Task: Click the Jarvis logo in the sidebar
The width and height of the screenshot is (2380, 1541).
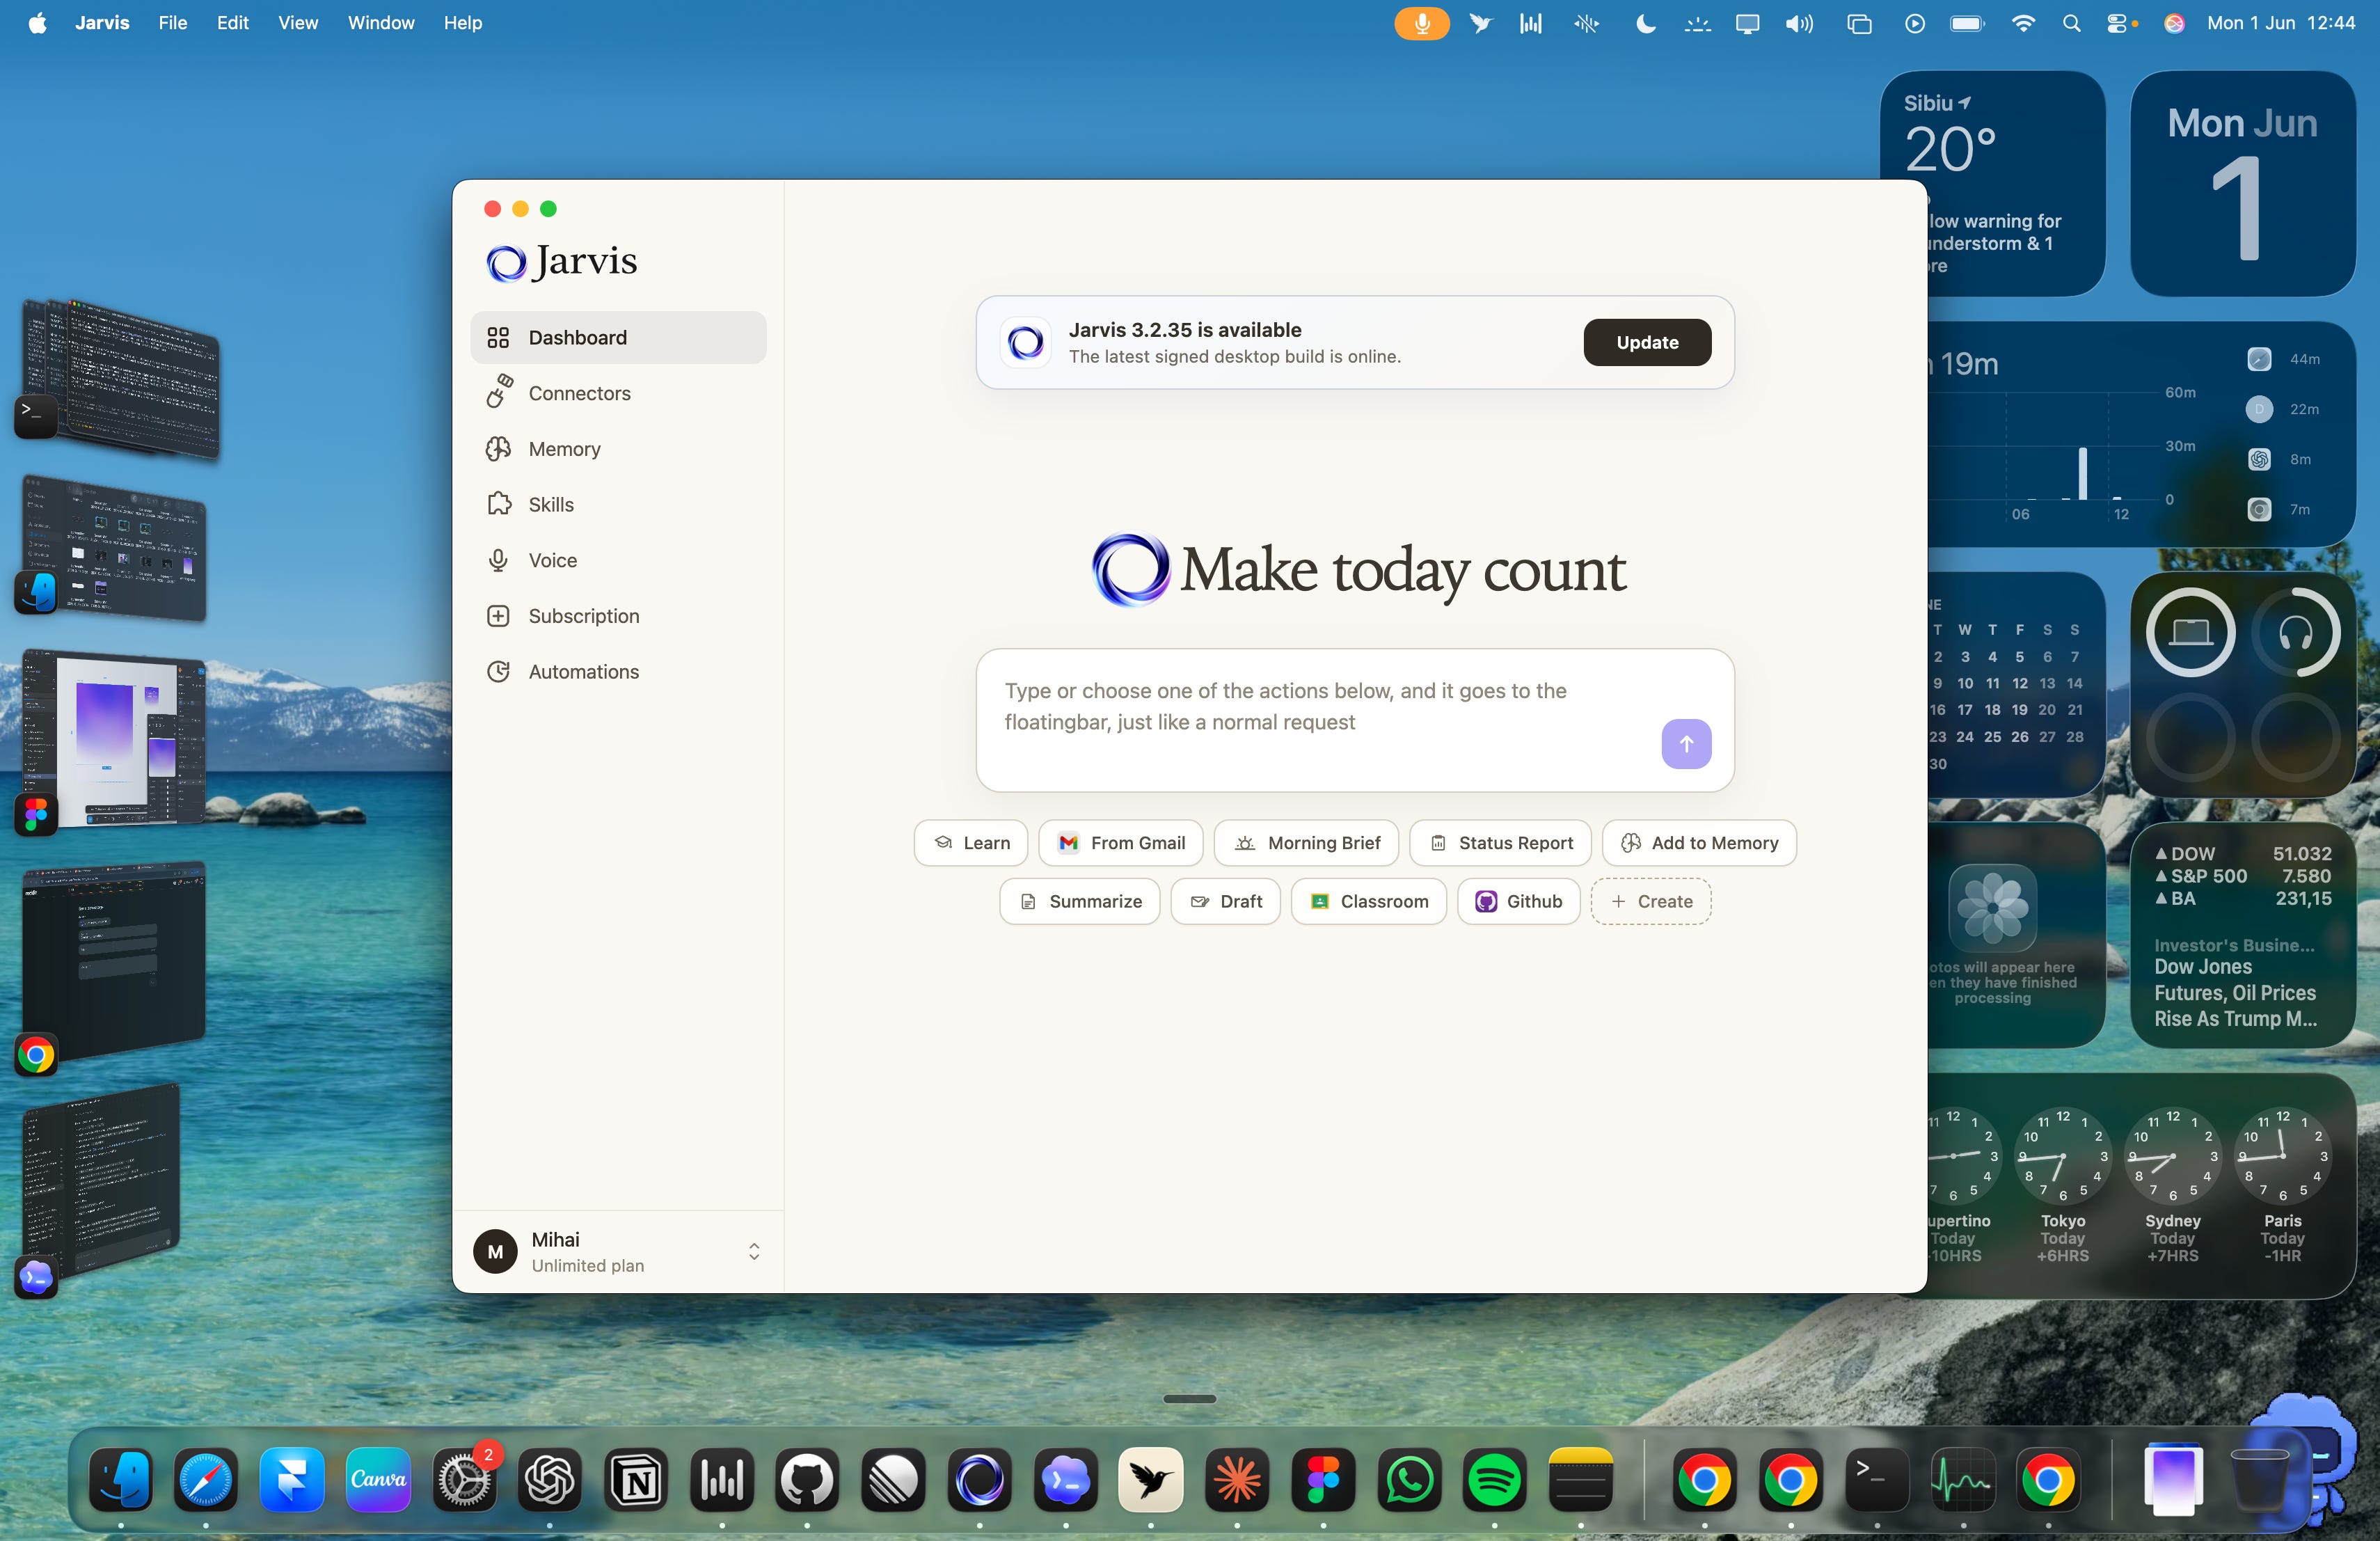Action: click(x=561, y=262)
